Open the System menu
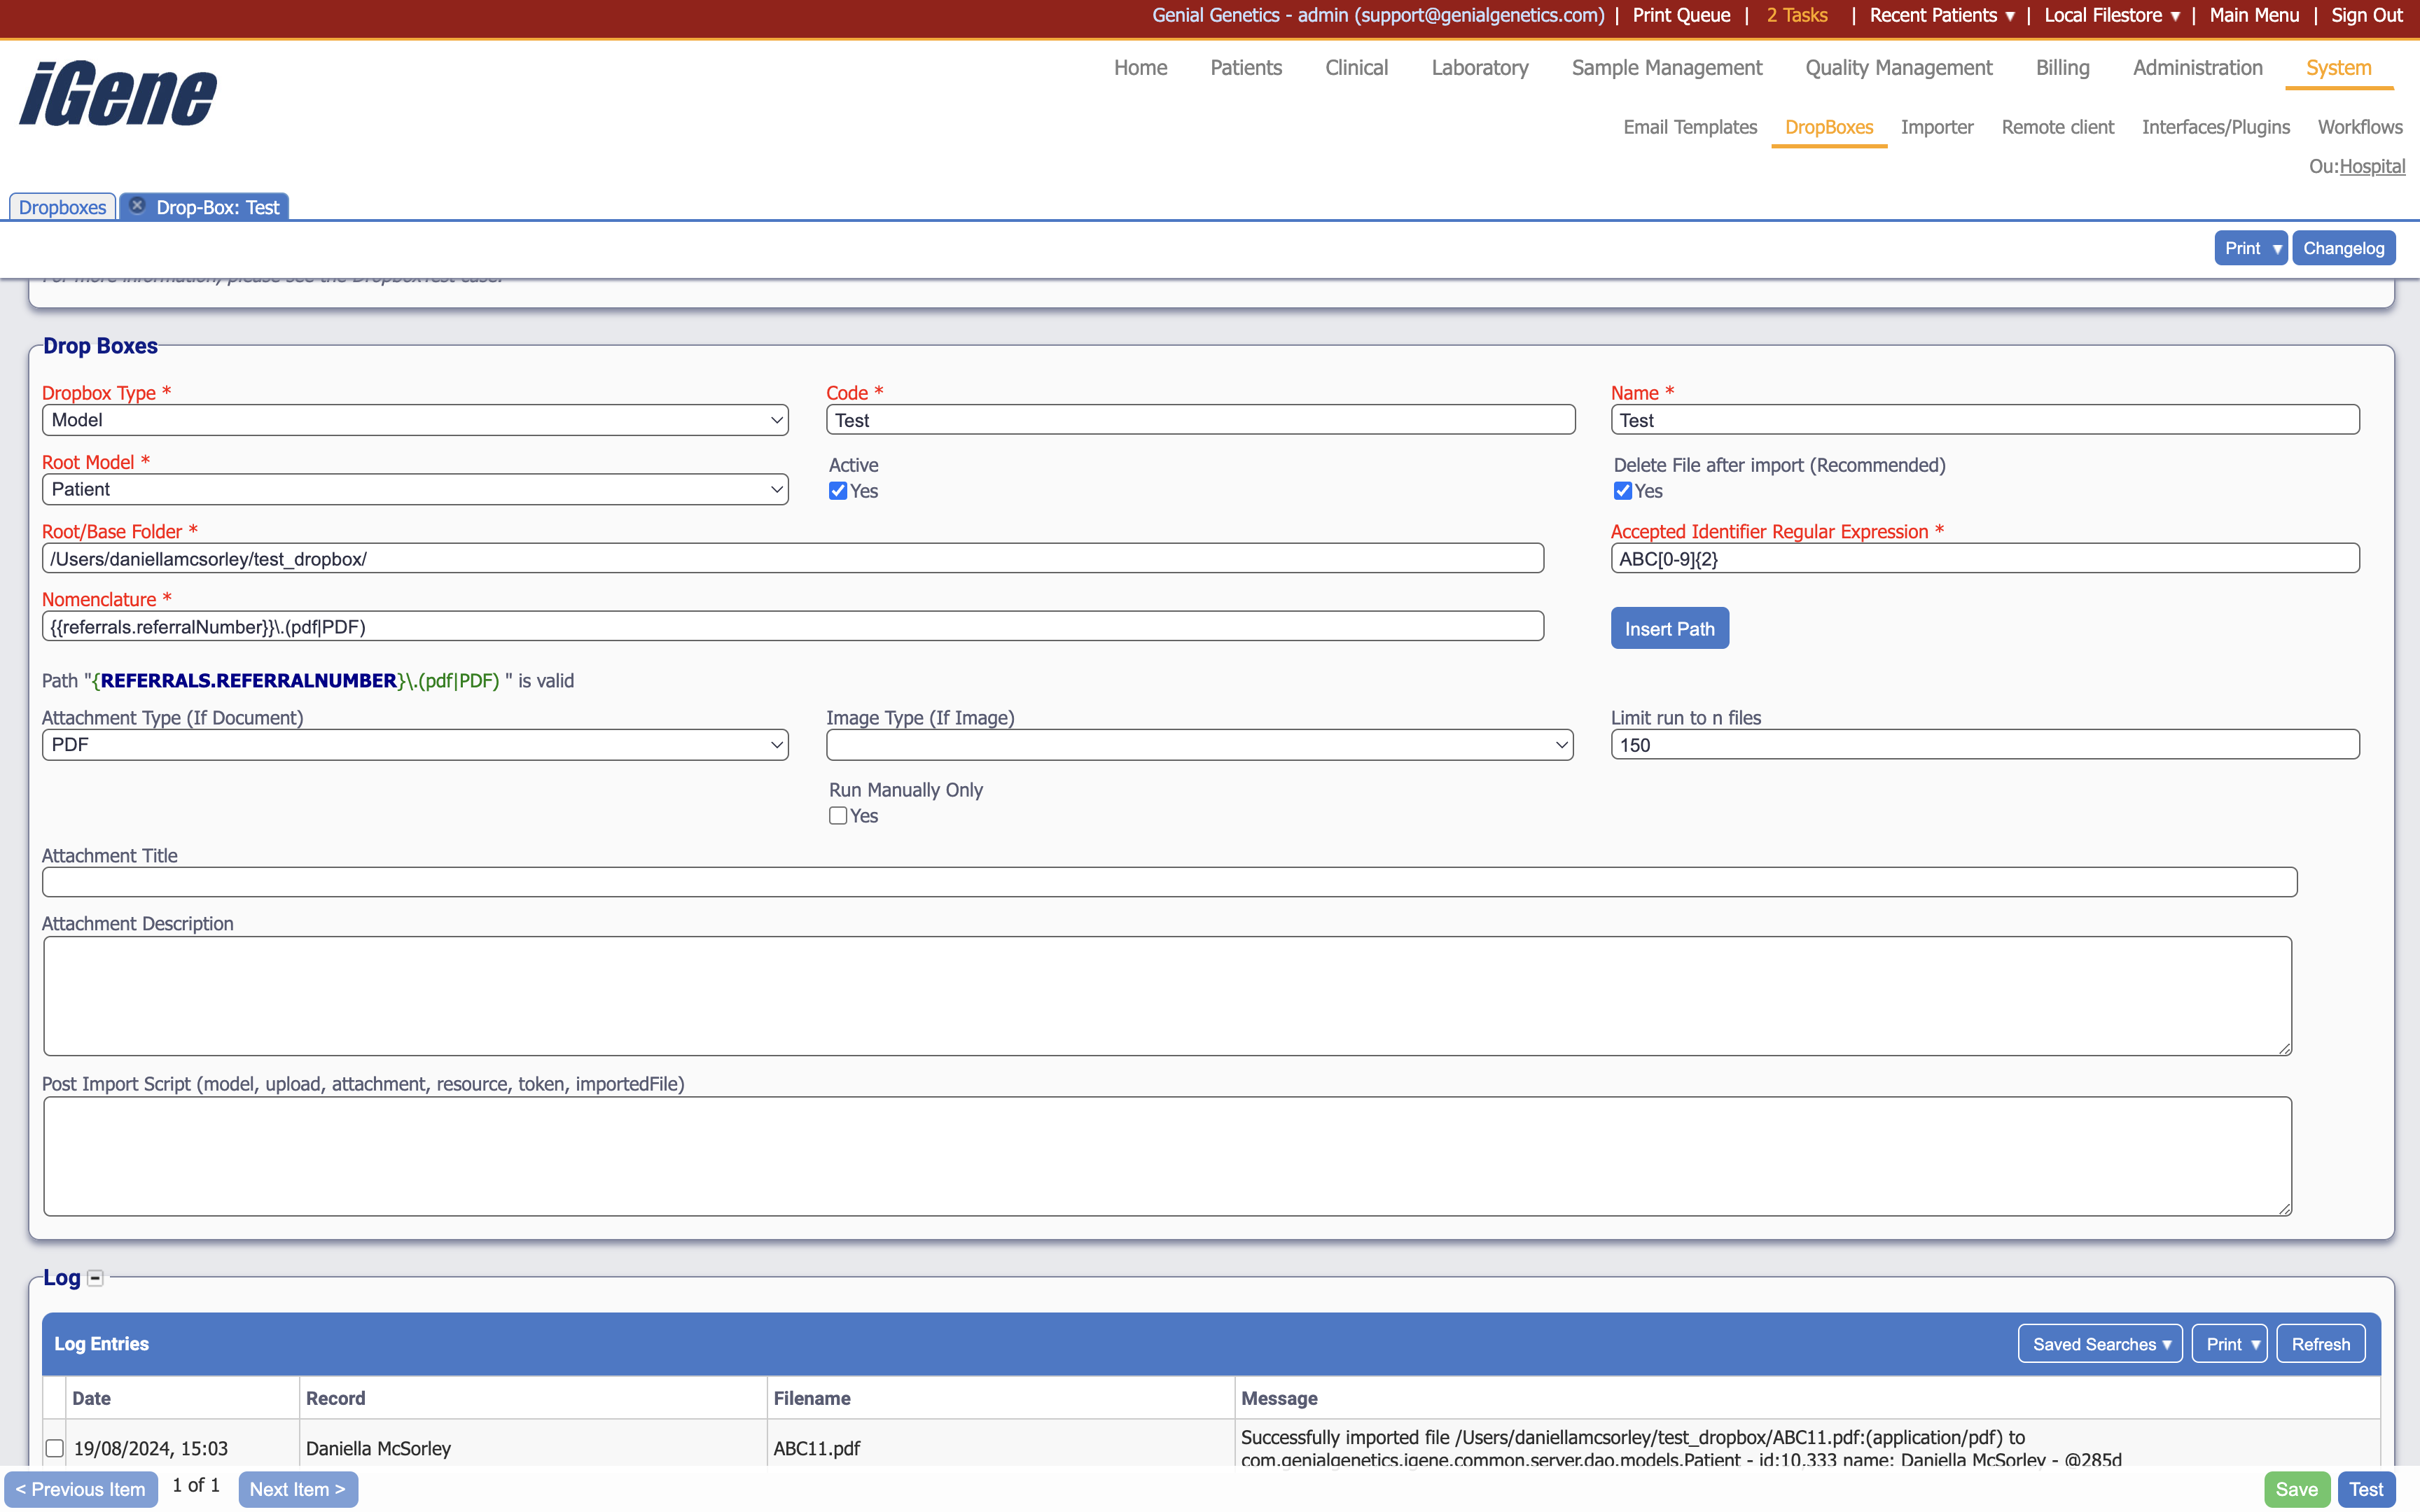Image resolution: width=2420 pixels, height=1512 pixels. [x=2338, y=67]
